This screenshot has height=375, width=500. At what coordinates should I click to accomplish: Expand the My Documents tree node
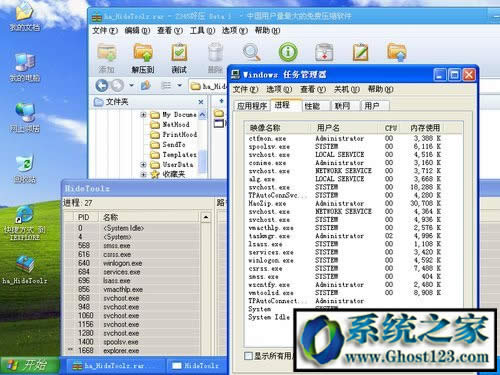tap(143, 115)
